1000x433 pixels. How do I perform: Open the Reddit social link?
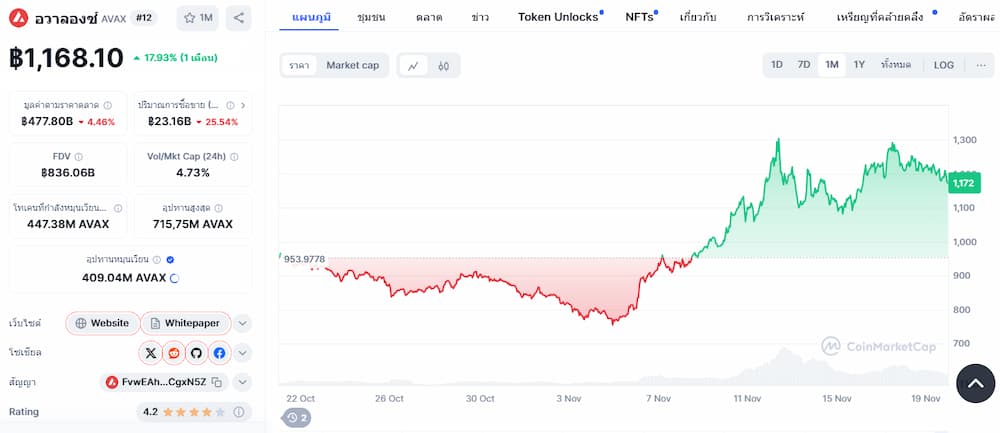[173, 353]
